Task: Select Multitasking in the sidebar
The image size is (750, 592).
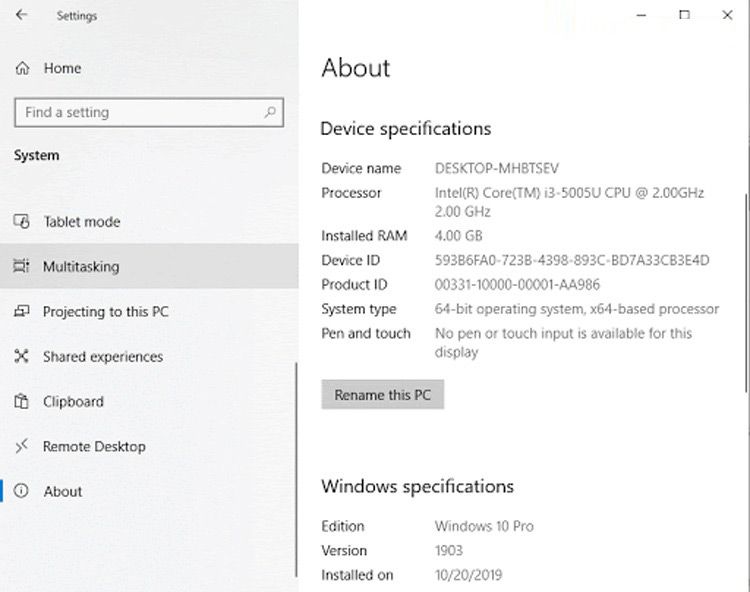Action: [x=149, y=266]
